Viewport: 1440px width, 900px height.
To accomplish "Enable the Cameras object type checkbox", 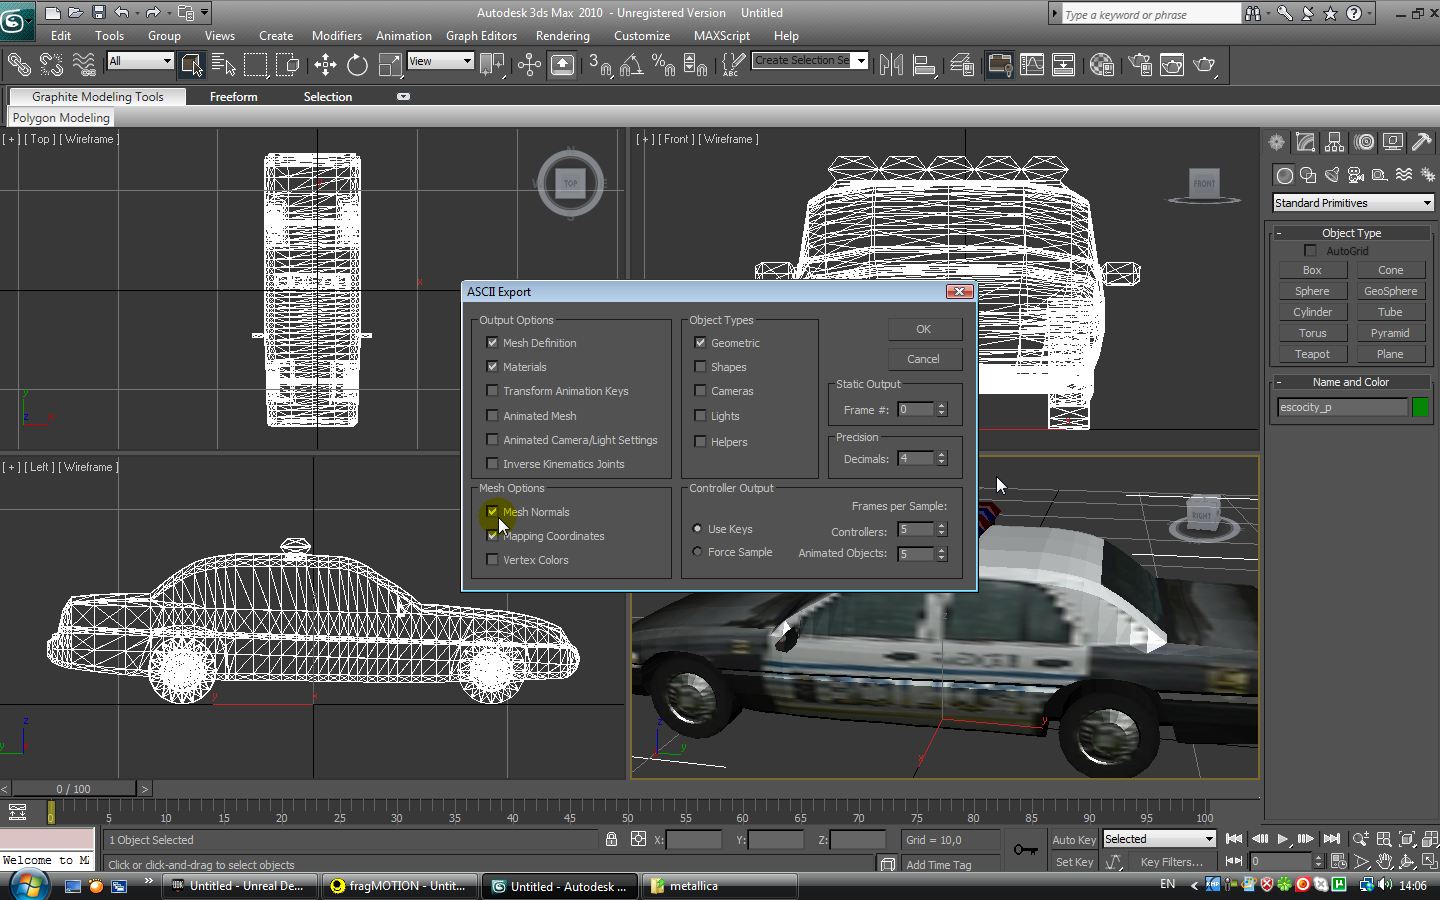I will tap(700, 391).
